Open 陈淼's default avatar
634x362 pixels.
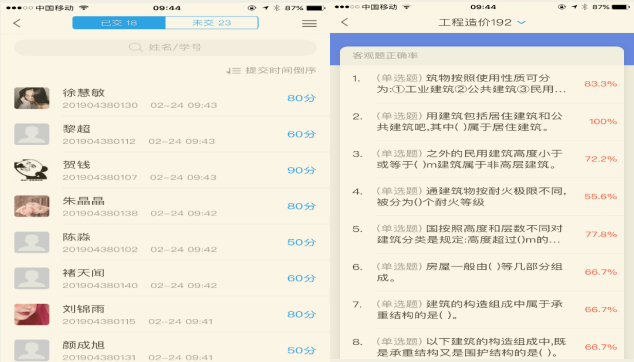click(x=32, y=242)
